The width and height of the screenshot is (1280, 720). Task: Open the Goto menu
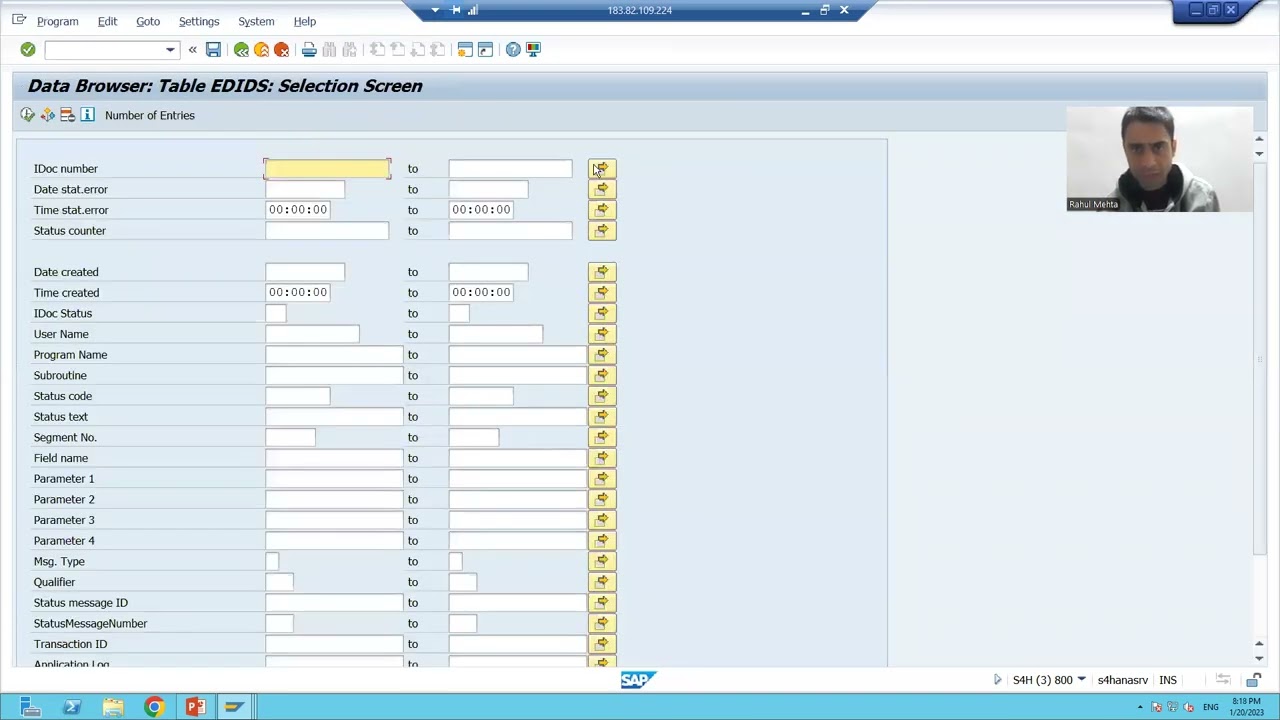(148, 21)
